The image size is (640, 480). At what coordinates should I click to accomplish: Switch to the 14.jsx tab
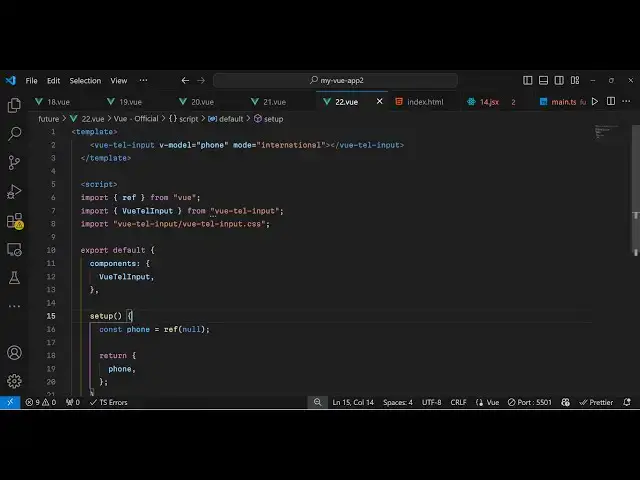(x=489, y=102)
